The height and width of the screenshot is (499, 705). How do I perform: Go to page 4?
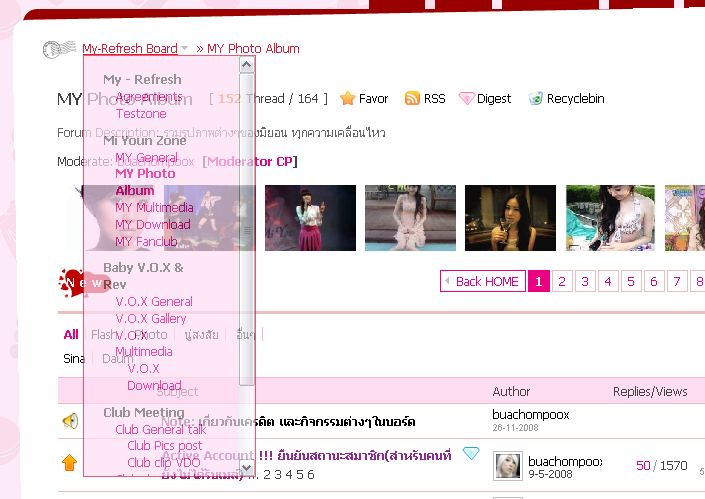coord(608,281)
